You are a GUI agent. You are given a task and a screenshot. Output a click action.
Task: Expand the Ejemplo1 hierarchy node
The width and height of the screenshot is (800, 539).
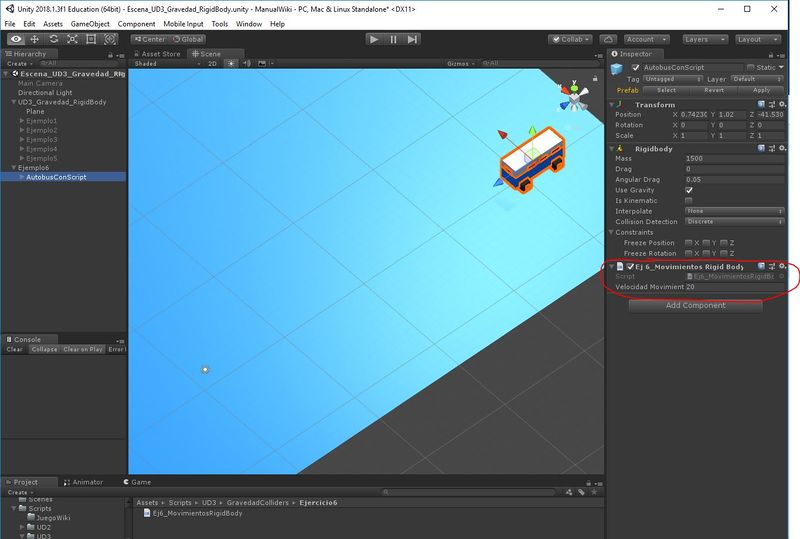(22, 121)
